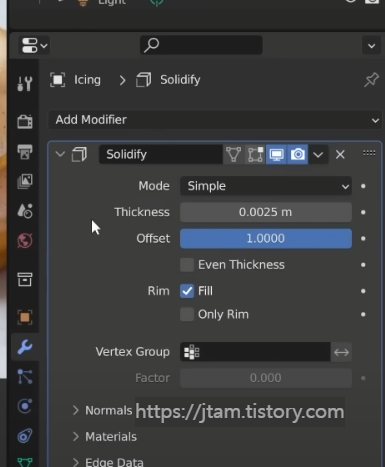Click the Solidify modifier name field
This screenshot has height=467, width=385.
click(161, 154)
